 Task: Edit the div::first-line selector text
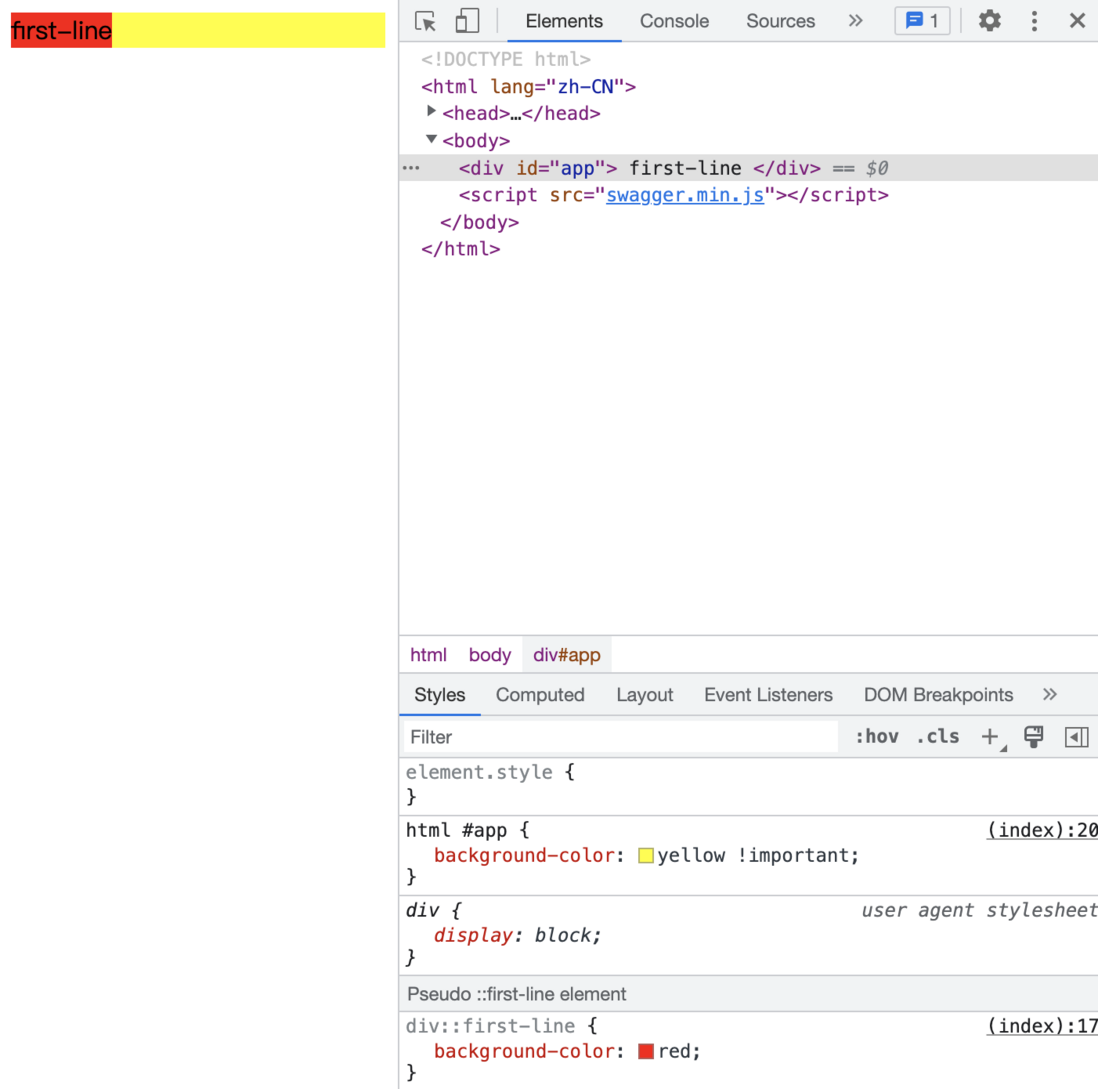[x=490, y=1027]
